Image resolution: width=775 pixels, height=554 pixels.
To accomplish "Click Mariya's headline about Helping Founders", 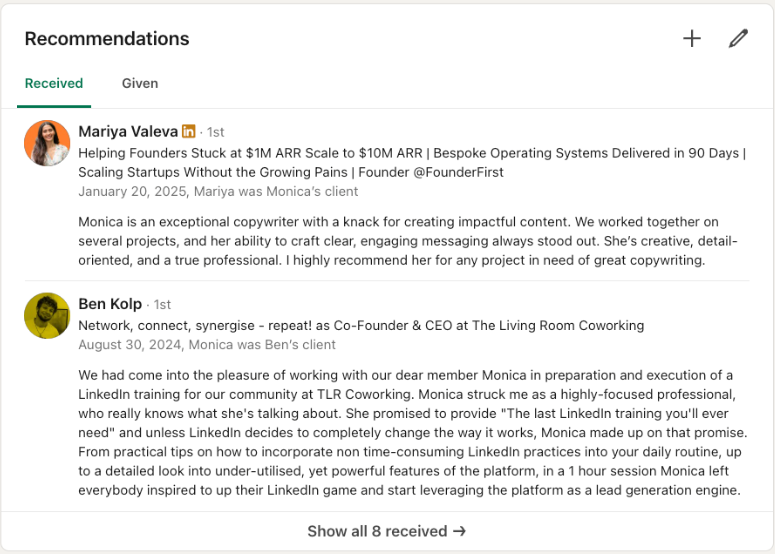I will [411, 154].
